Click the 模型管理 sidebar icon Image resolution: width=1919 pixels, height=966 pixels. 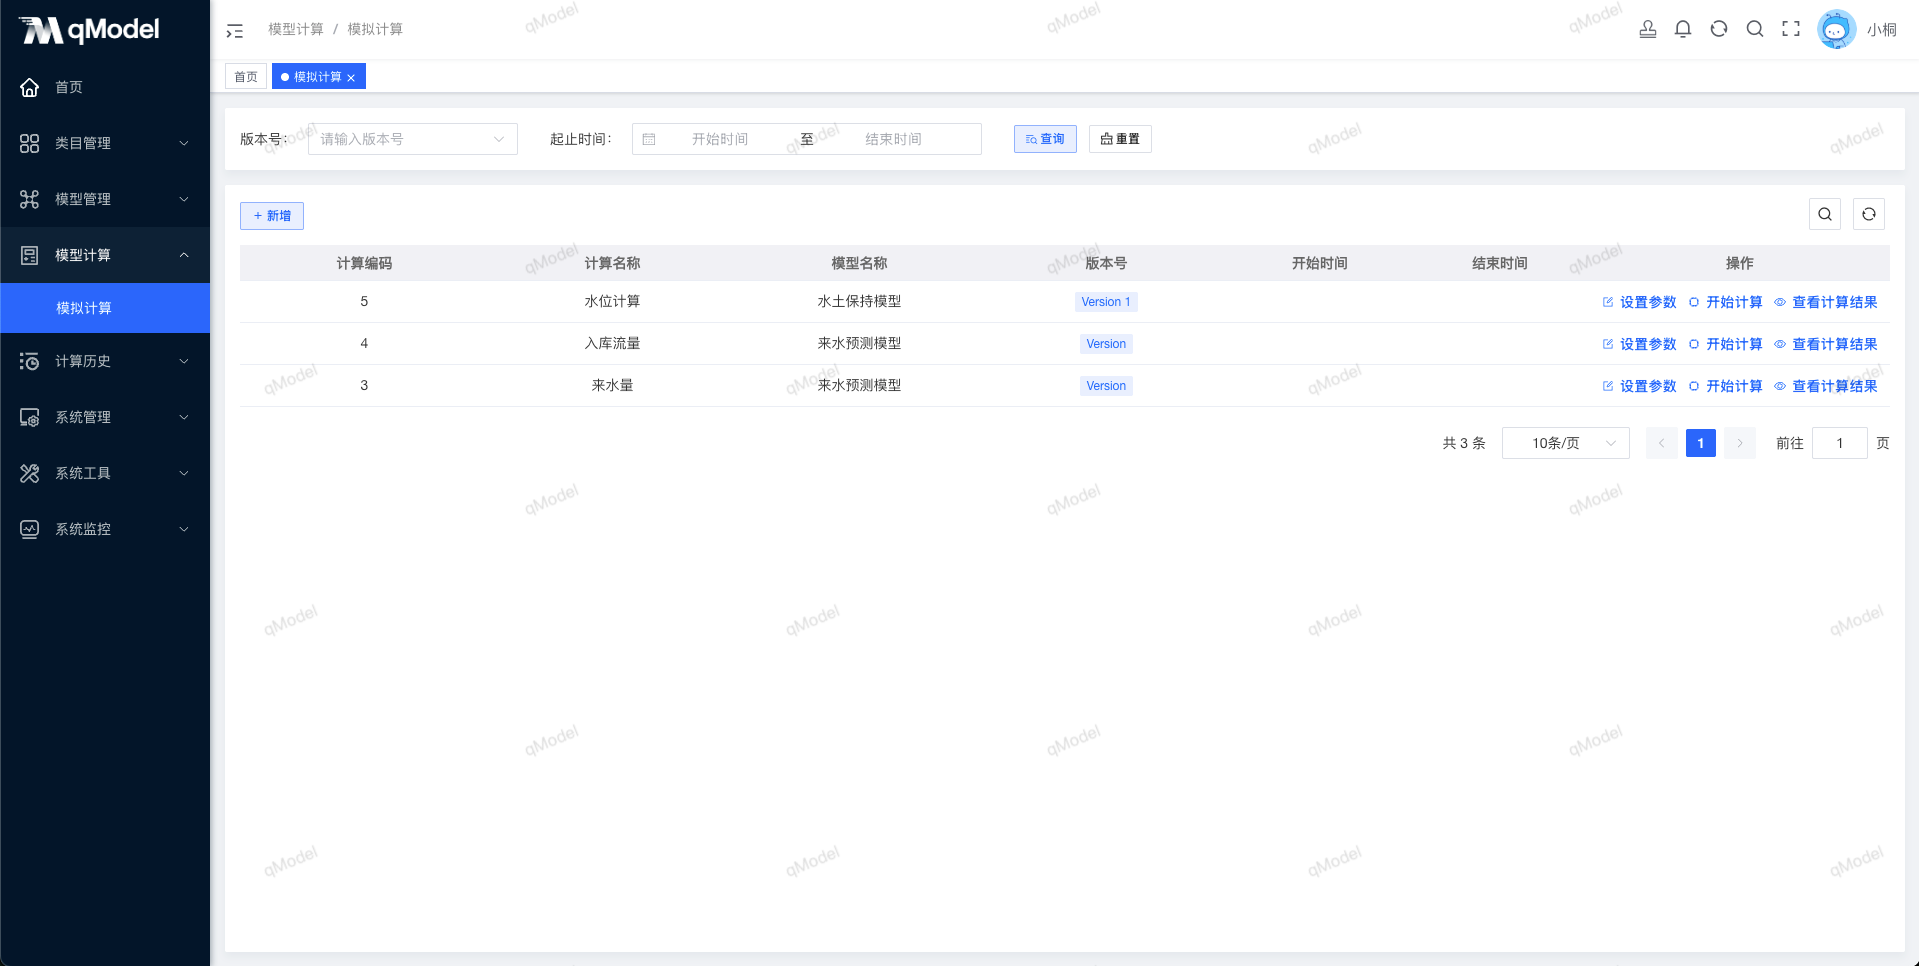coord(30,199)
